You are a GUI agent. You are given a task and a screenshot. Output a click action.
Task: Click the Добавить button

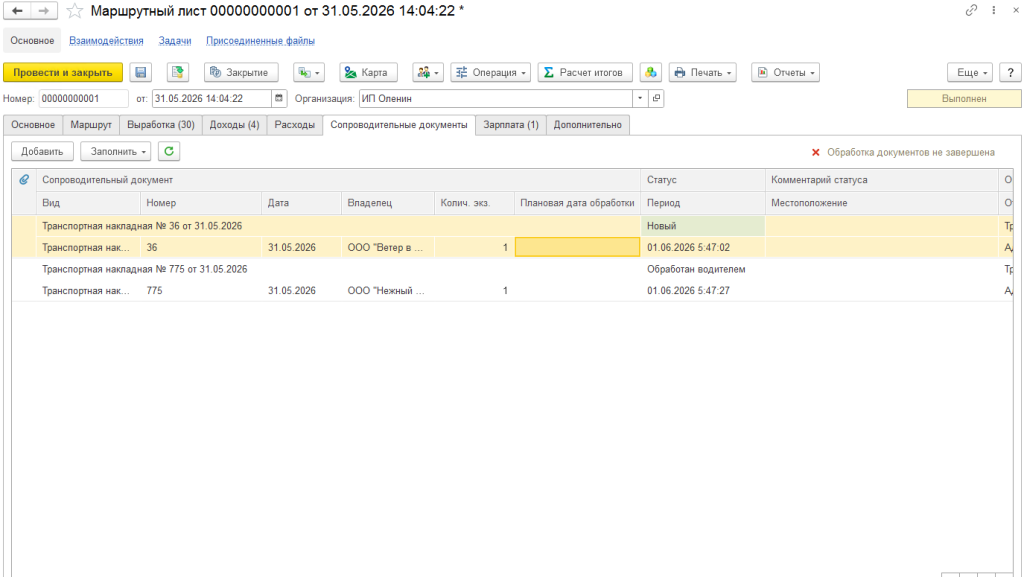coord(42,151)
